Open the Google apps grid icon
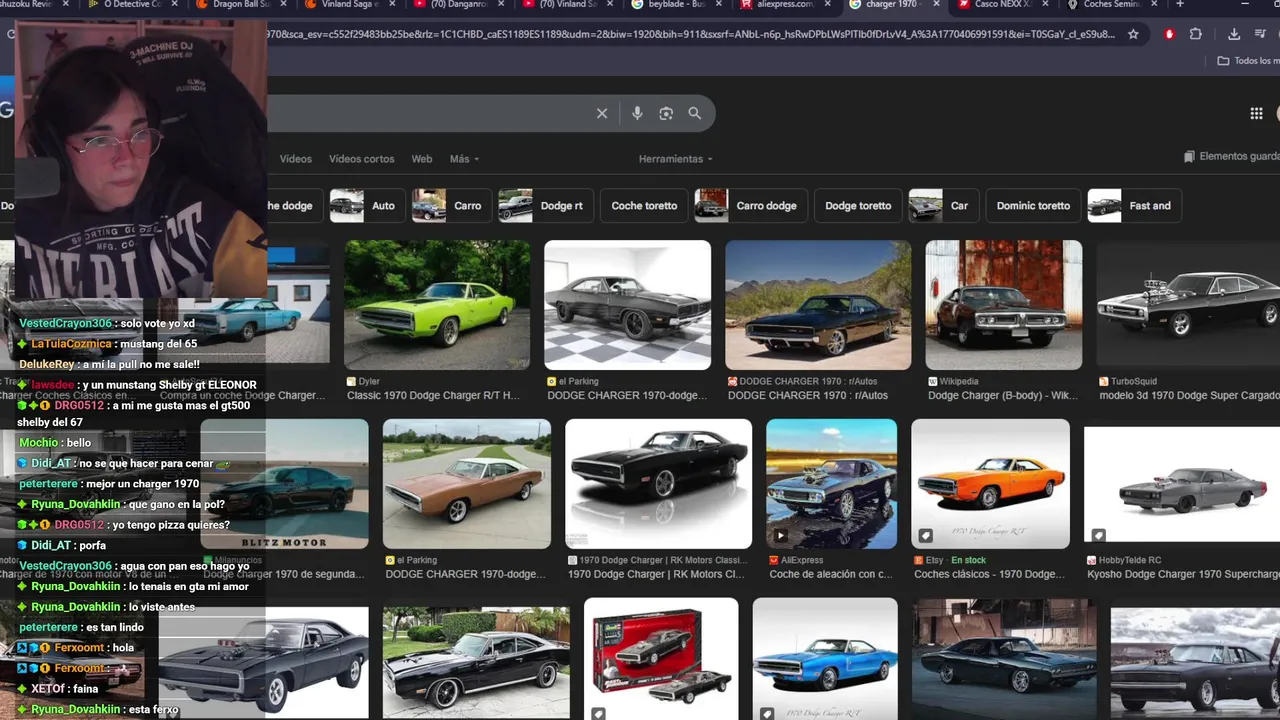Screen dimensions: 1280x720 tap(1256, 114)
